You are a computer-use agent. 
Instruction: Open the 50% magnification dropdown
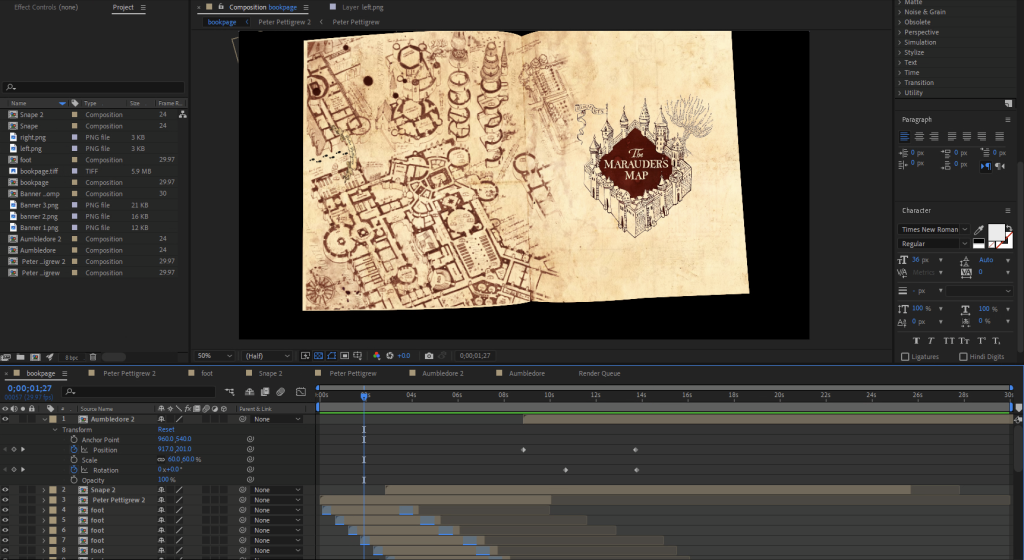[214, 356]
